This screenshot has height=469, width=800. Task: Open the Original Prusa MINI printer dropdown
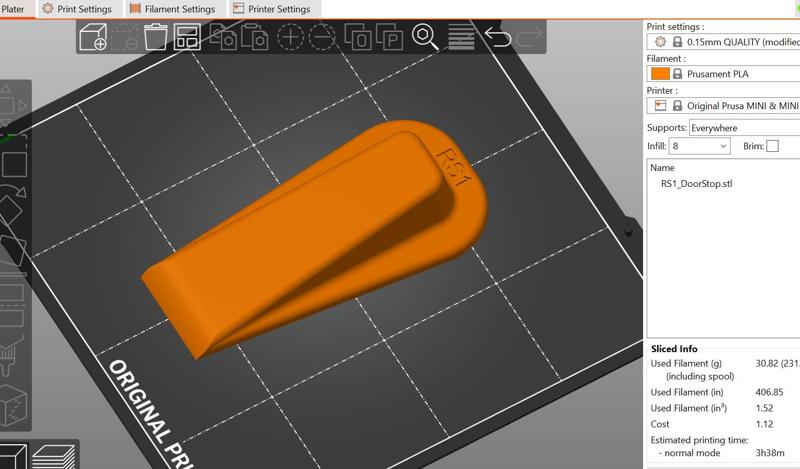pos(723,106)
